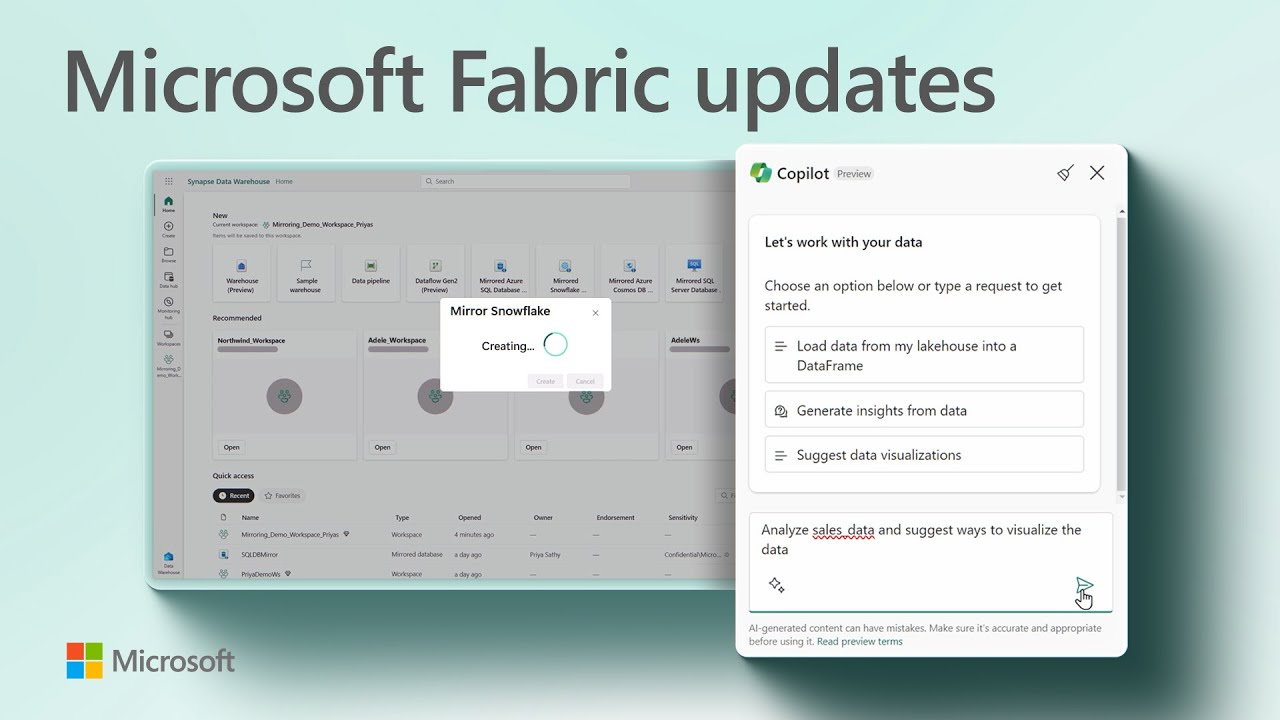This screenshot has height=720, width=1280.
Task: Open the Adele_Workspace card
Action: [382, 447]
